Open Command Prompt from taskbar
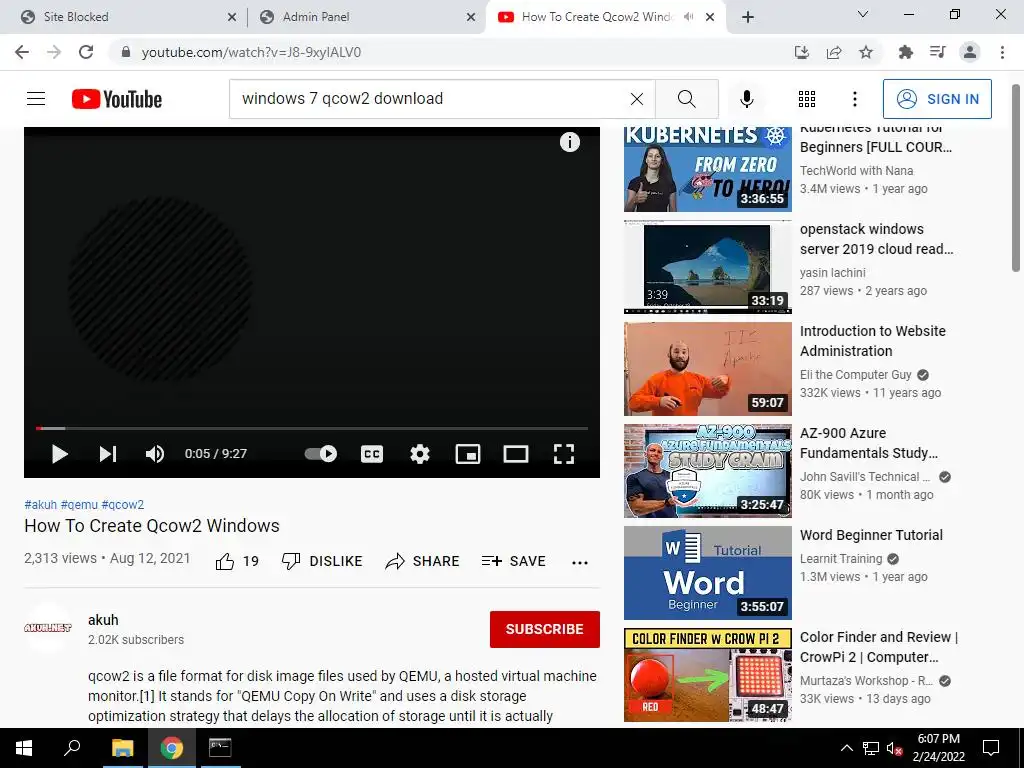 [x=219, y=748]
